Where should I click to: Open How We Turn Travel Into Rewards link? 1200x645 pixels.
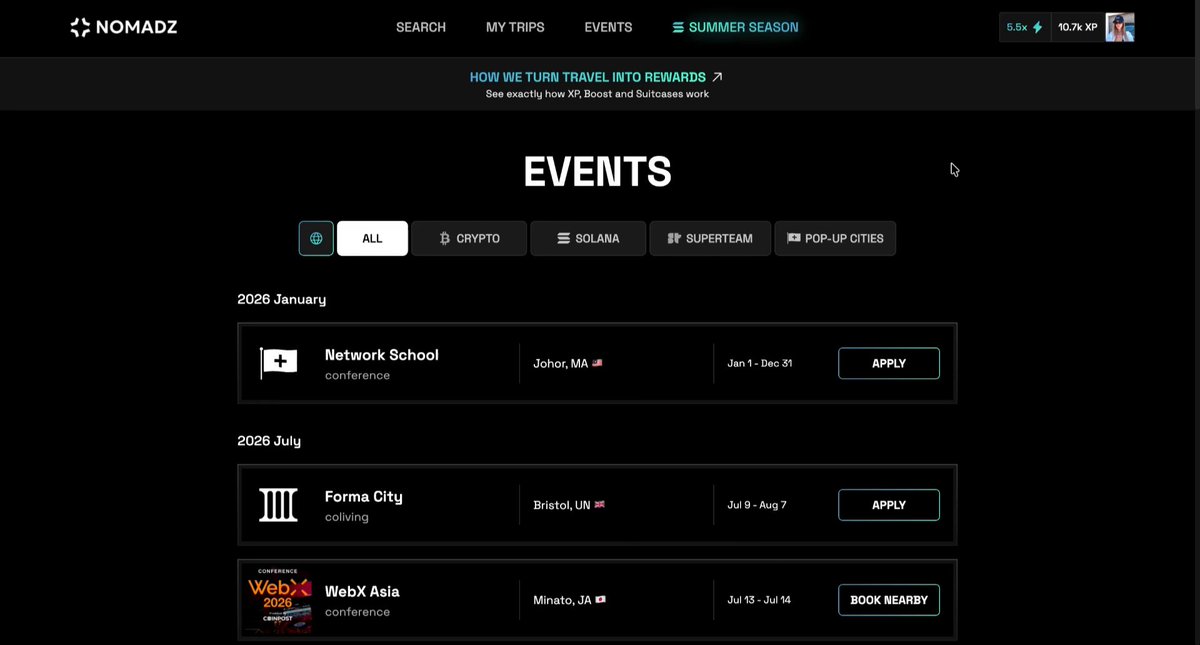(596, 77)
